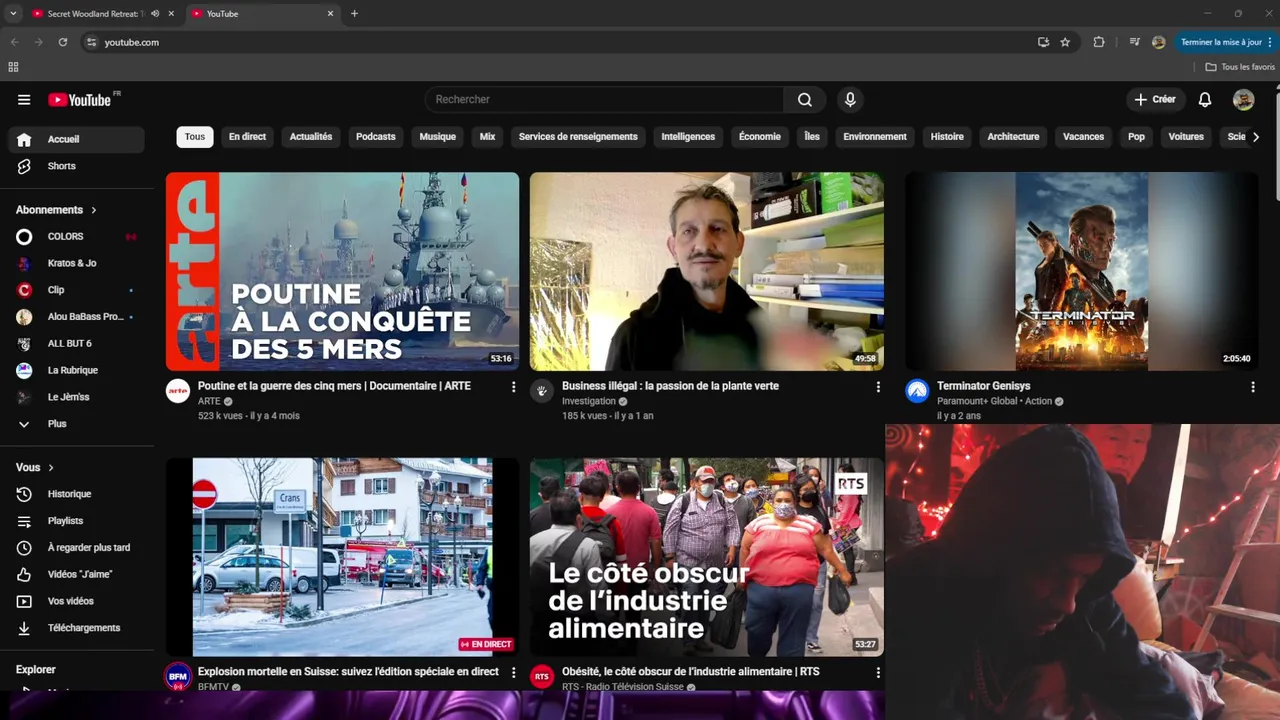Open the Poutine et la guerre title link
This screenshot has width=1280, height=720.
[334, 386]
